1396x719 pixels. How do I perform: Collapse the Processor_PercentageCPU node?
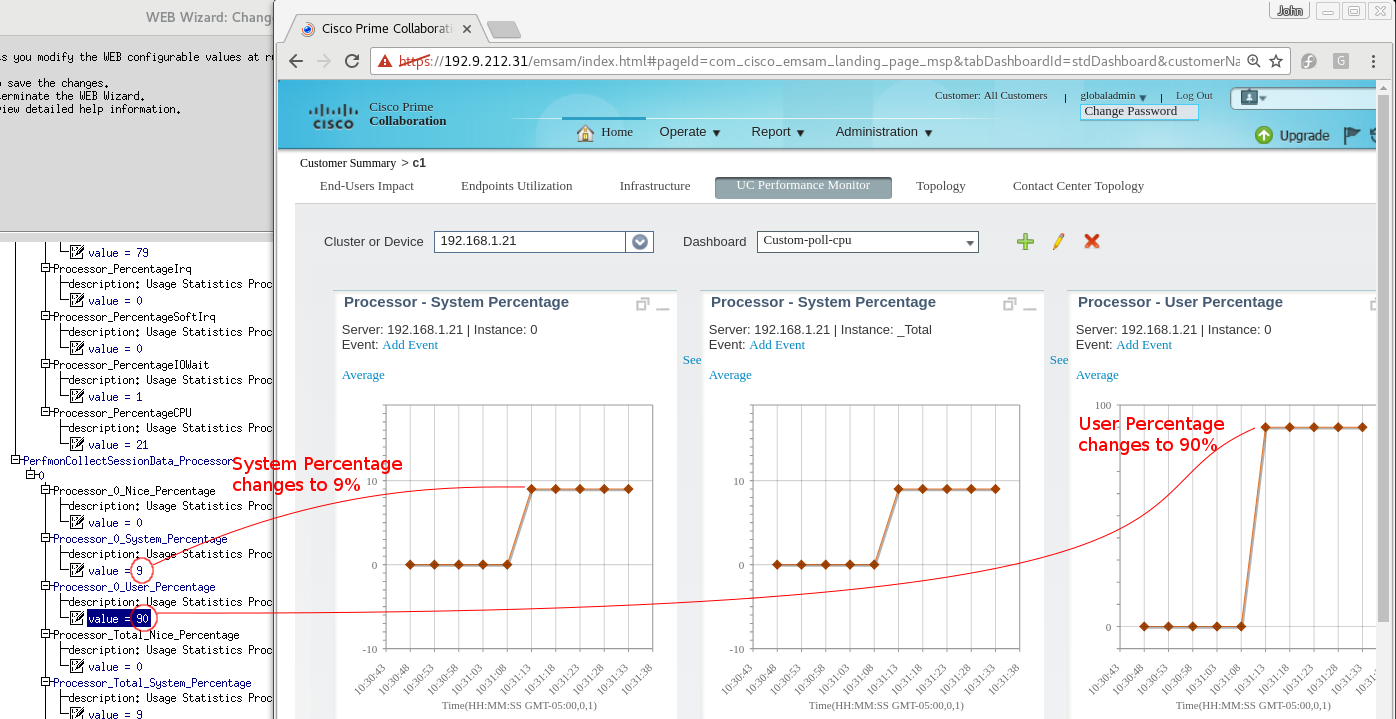pyautogui.click(x=45, y=412)
